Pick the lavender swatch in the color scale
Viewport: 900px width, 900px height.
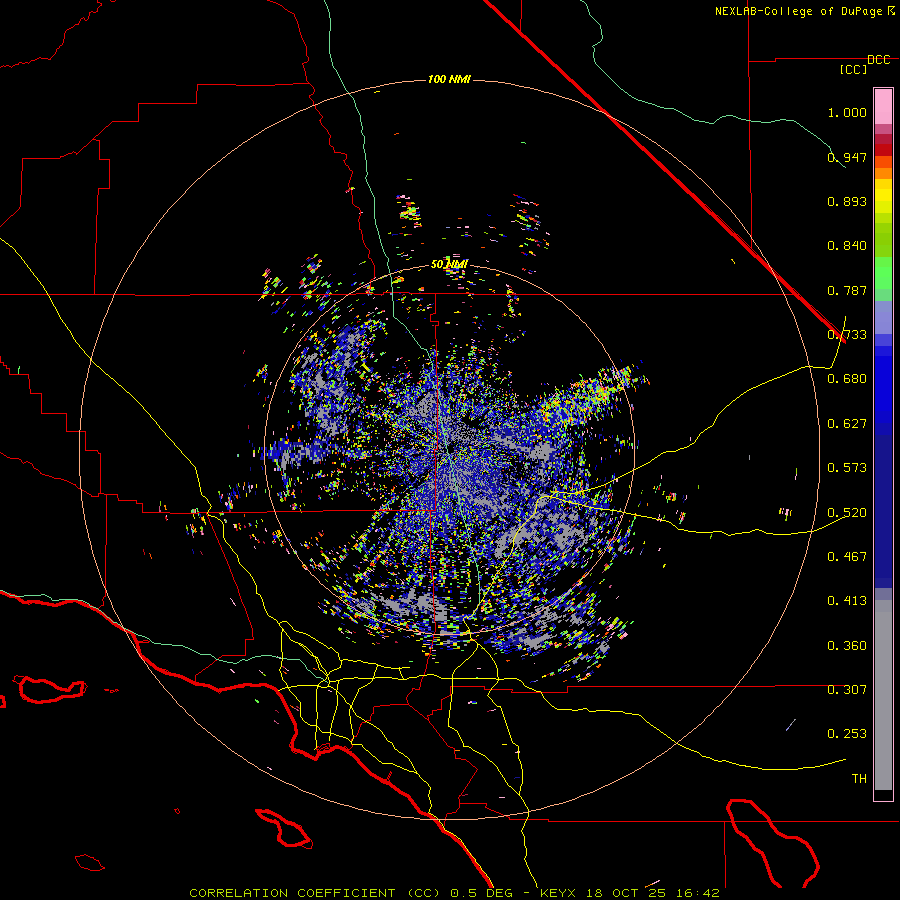tap(883, 317)
